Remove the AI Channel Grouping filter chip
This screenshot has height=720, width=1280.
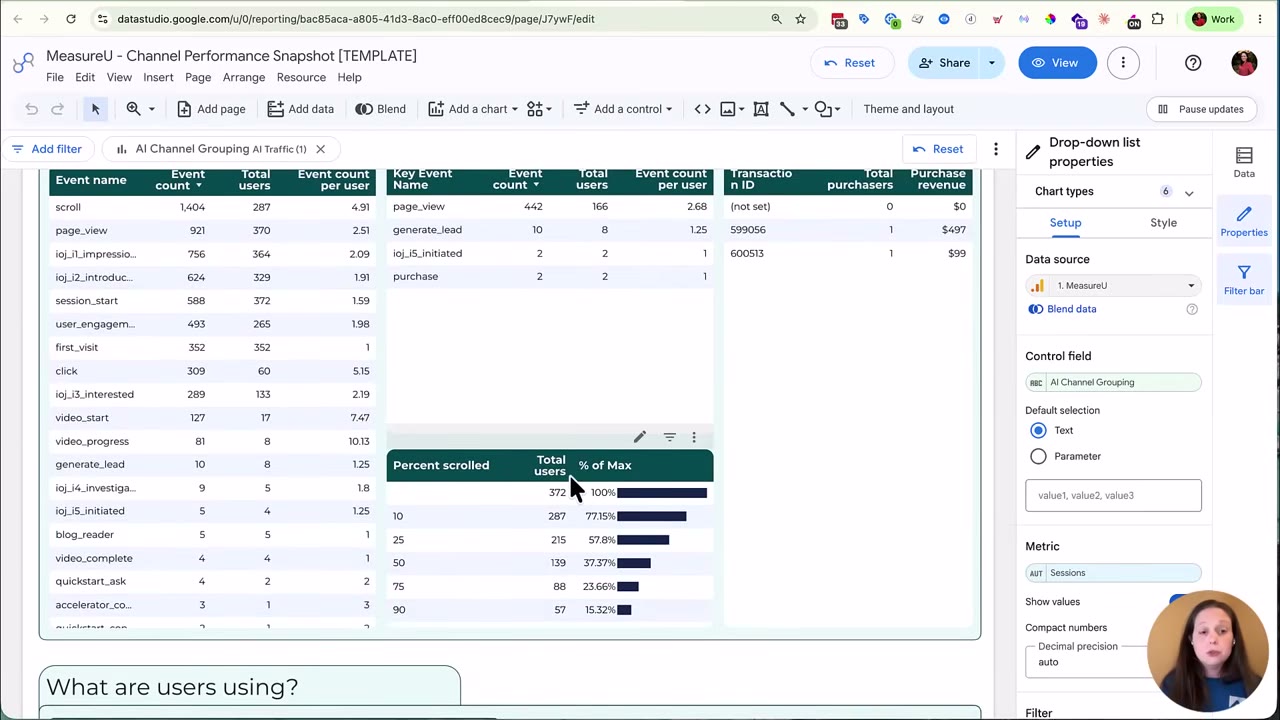click(x=320, y=149)
